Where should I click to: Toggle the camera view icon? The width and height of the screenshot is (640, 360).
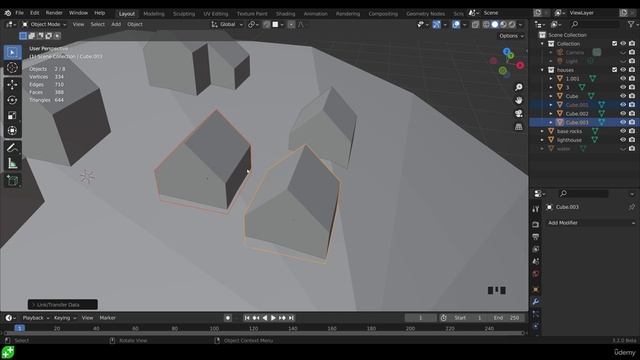(519, 113)
